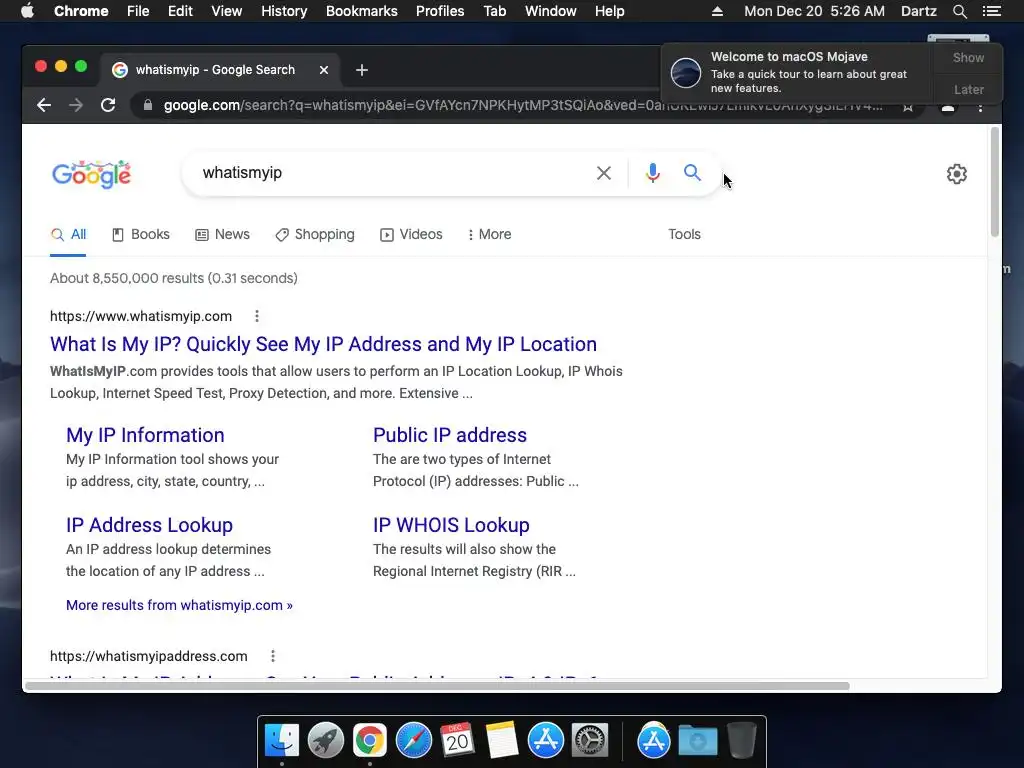This screenshot has width=1024, height=768.
Task: Open options for whatismyipaddress.com result
Action: 273,656
